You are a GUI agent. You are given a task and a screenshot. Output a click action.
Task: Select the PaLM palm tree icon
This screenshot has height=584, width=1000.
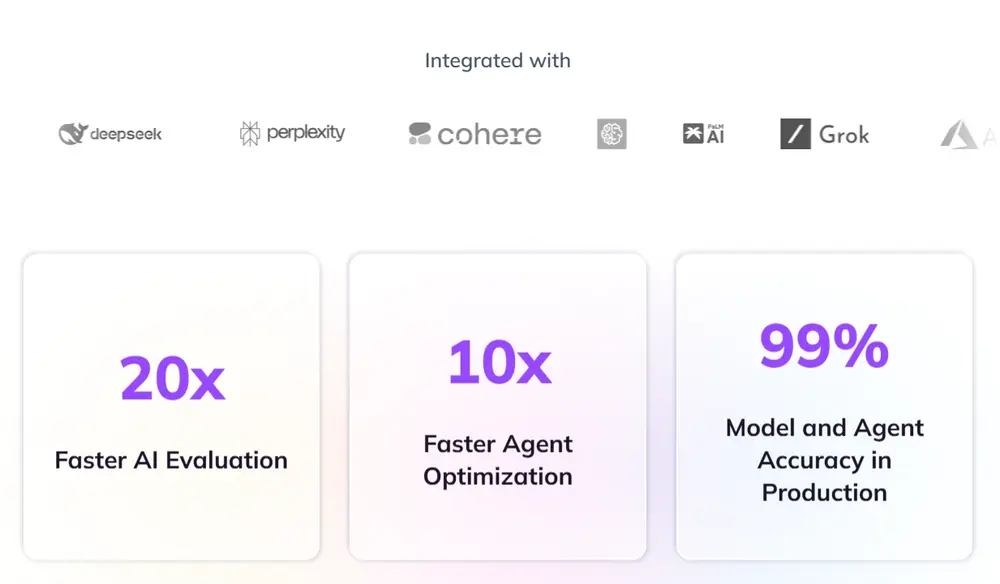[693, 134]
